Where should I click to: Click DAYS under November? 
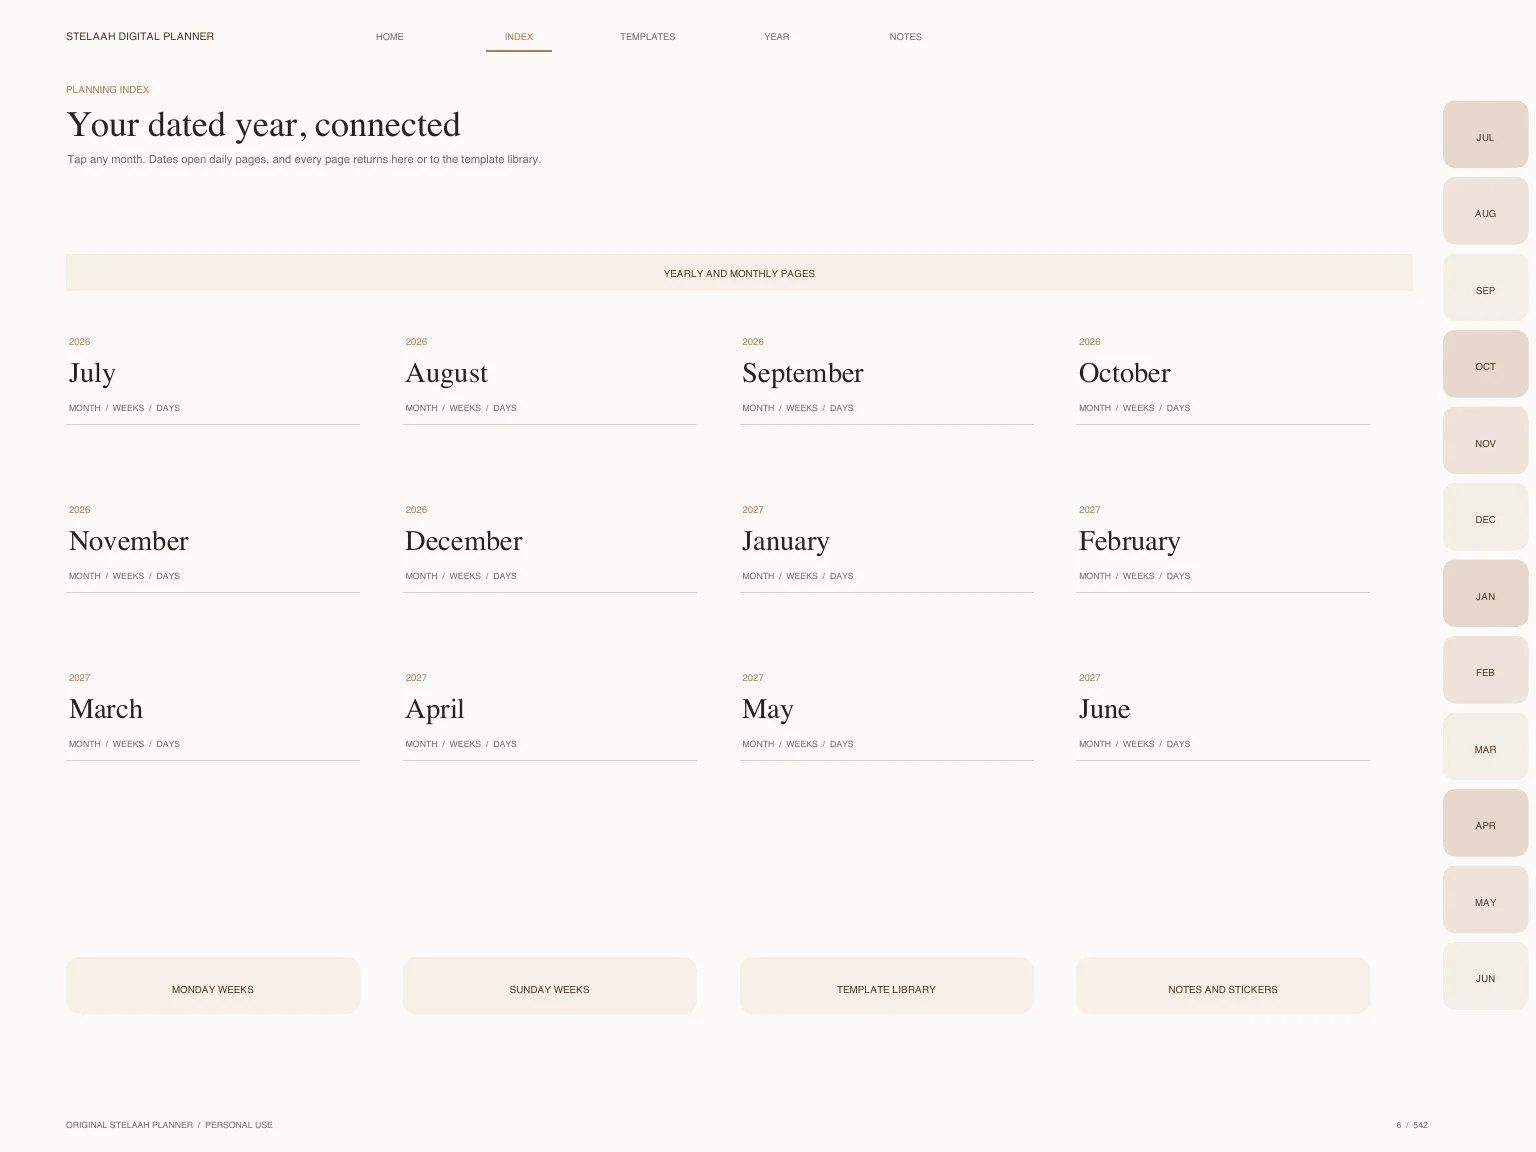[168, 576]
